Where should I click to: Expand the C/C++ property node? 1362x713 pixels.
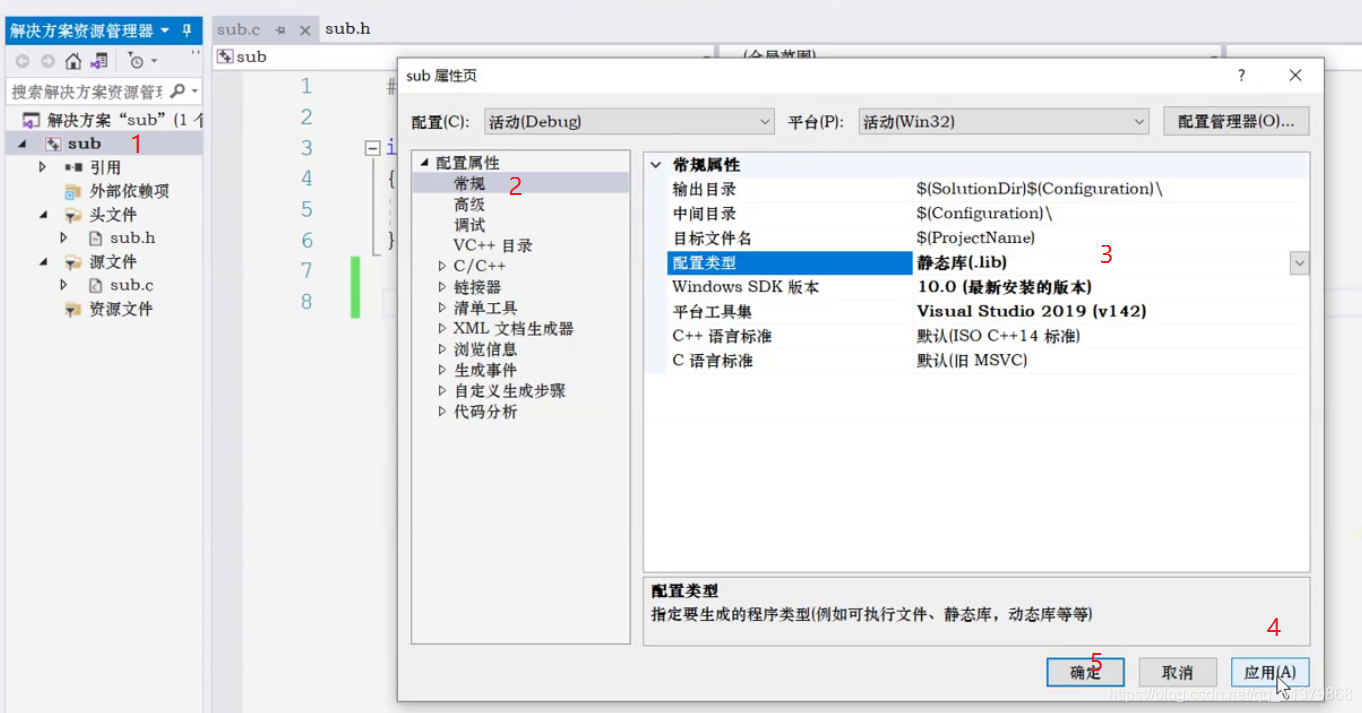tap(442, 266)
